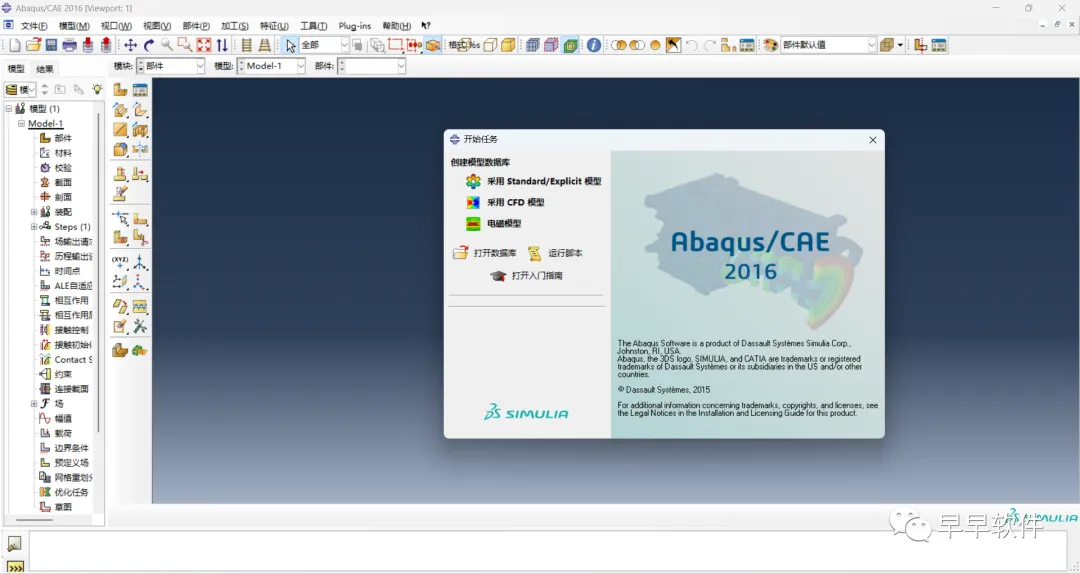The height and width of the screenshot is (574, 1080).
Task: Collapse the 模型 (1) root node
Action: coord(8,109)
